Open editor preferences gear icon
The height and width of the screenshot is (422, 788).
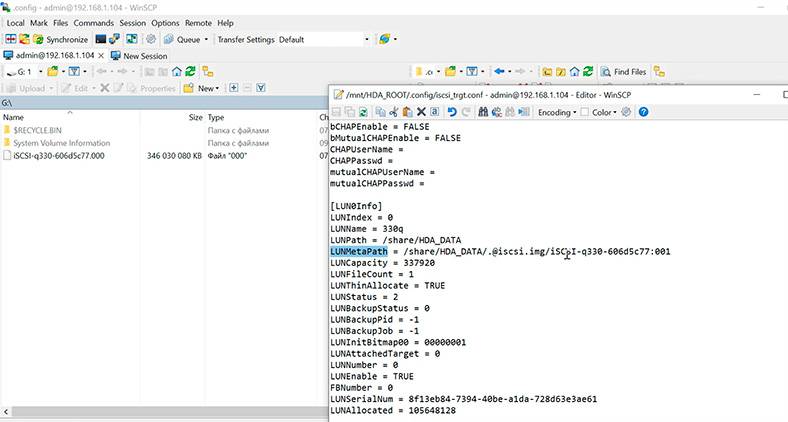point(626,112)
